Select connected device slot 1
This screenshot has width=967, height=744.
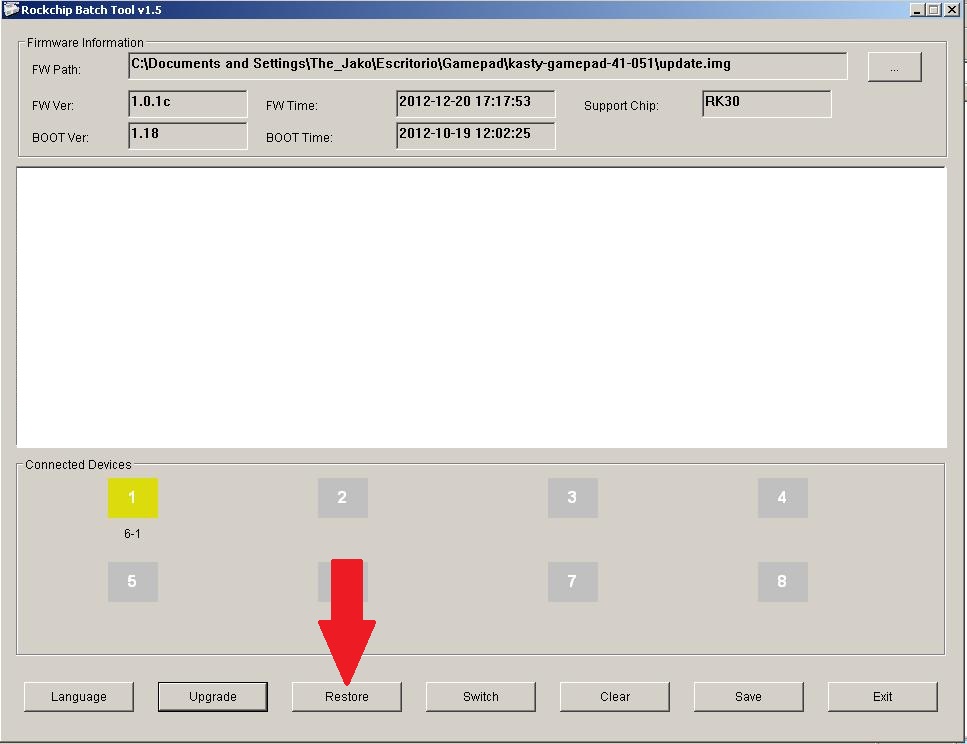pyautogui.click(x=133, y=497)
